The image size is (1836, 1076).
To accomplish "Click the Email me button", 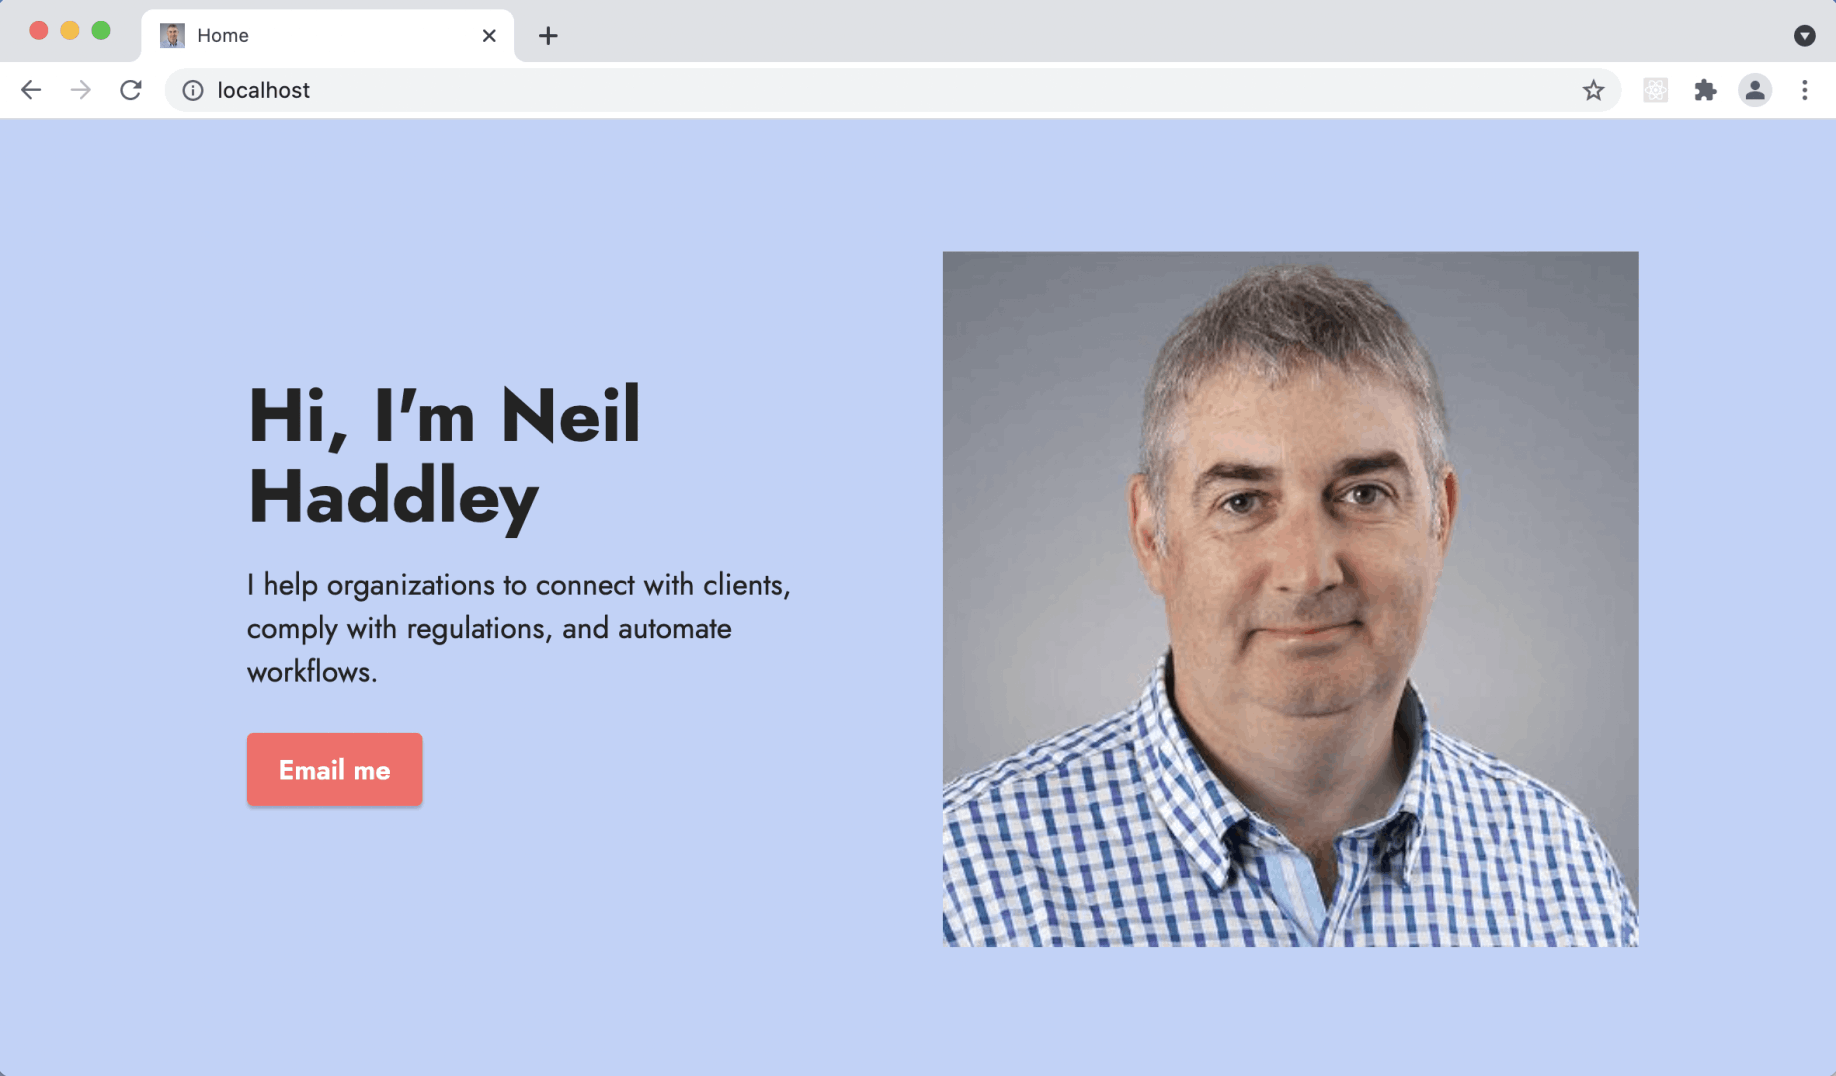I will tap(334, 769).
